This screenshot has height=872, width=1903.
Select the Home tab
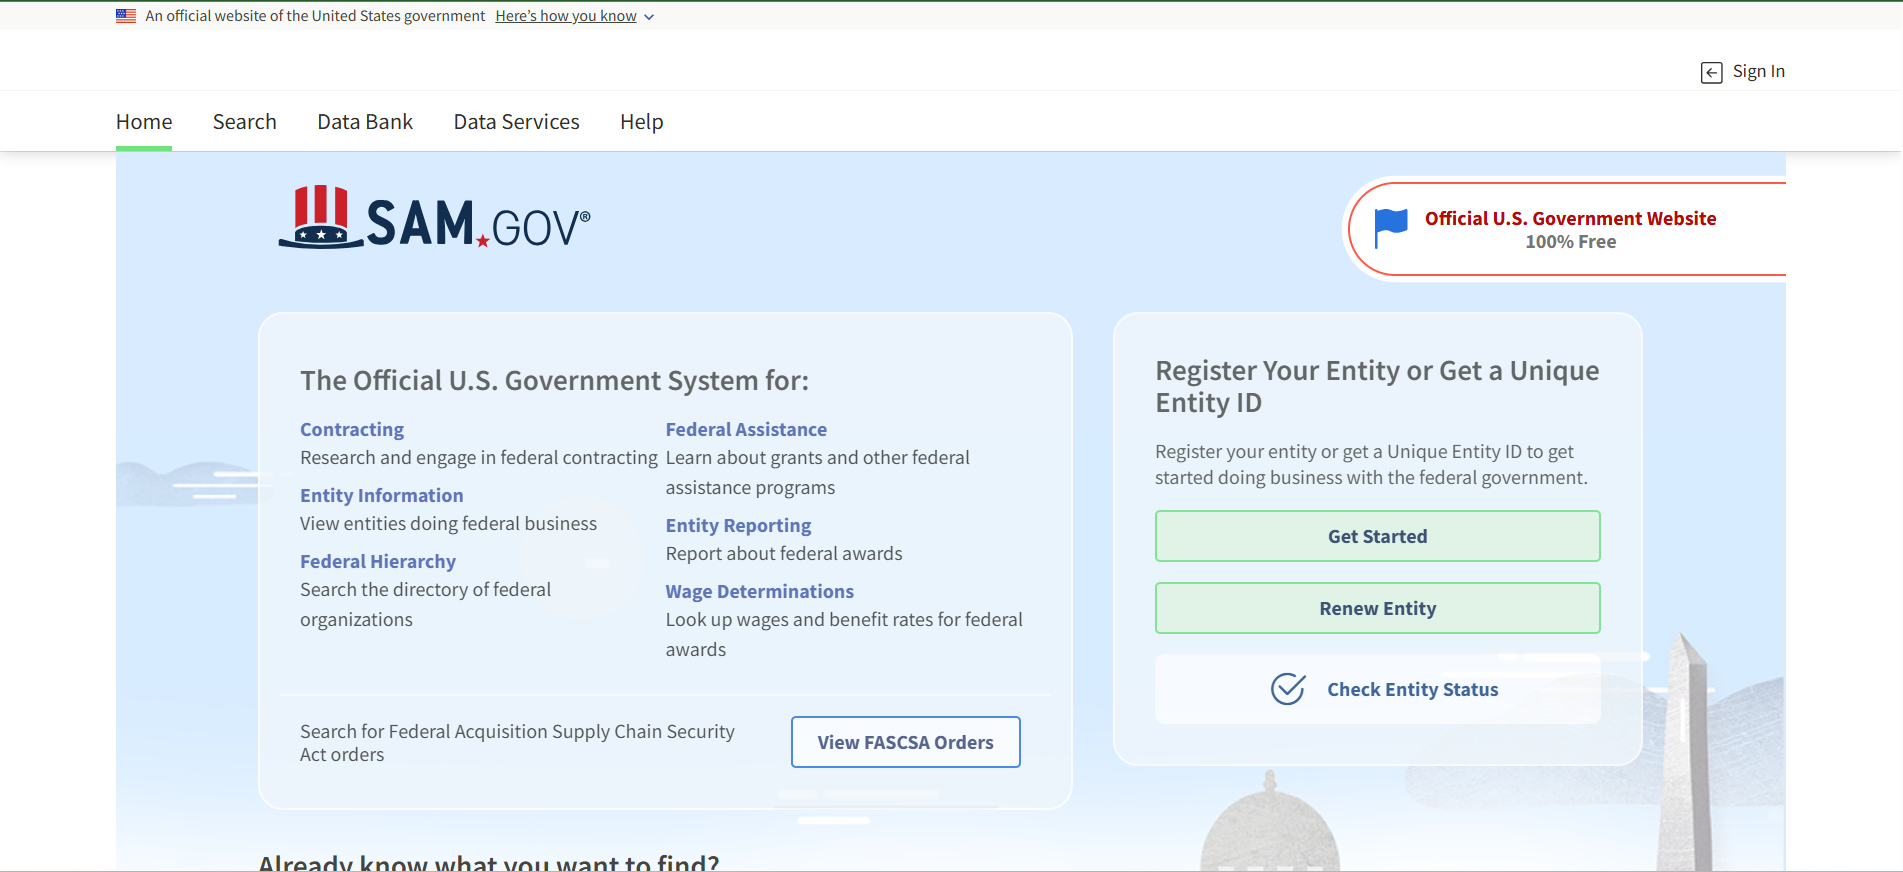coord(144,122)
